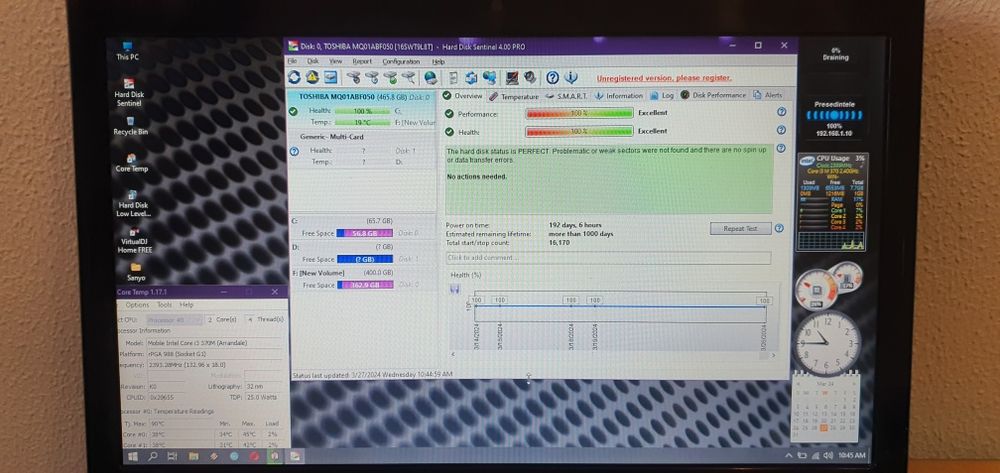Screen dimensions: 1000x473
Task: Click the right arrow of the chart scrollbar
Action: [x=774, y=355]
